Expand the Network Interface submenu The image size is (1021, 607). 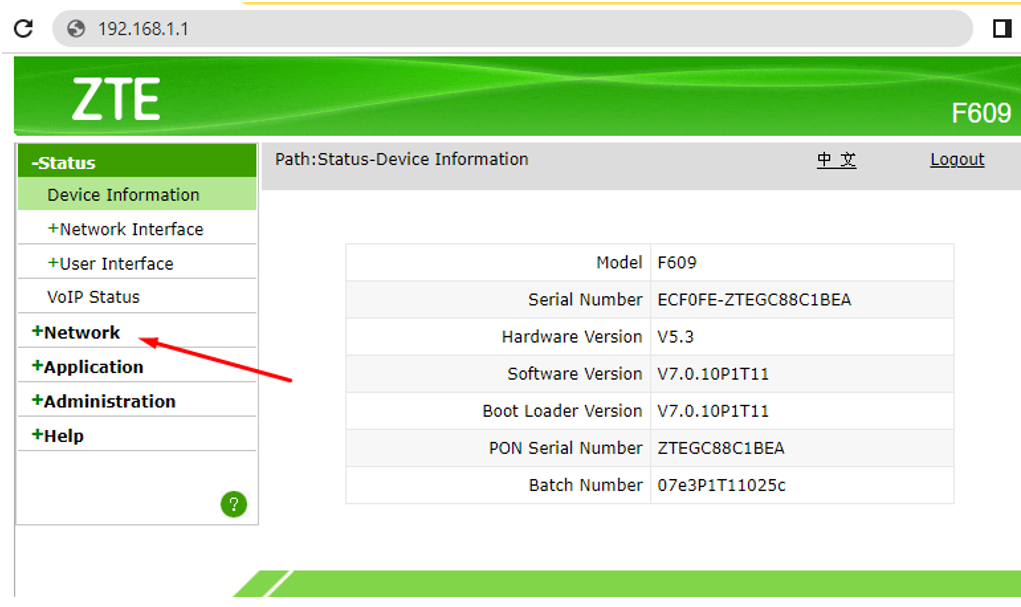click(129, 228)
